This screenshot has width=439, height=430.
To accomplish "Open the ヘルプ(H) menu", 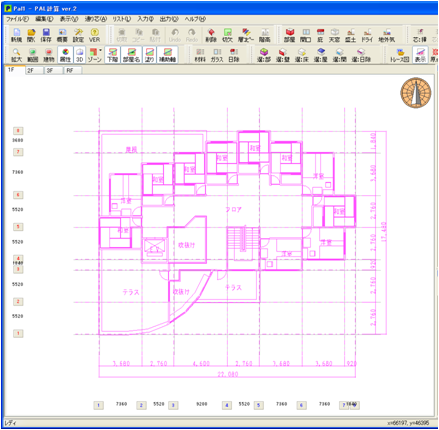I will 195,19.
